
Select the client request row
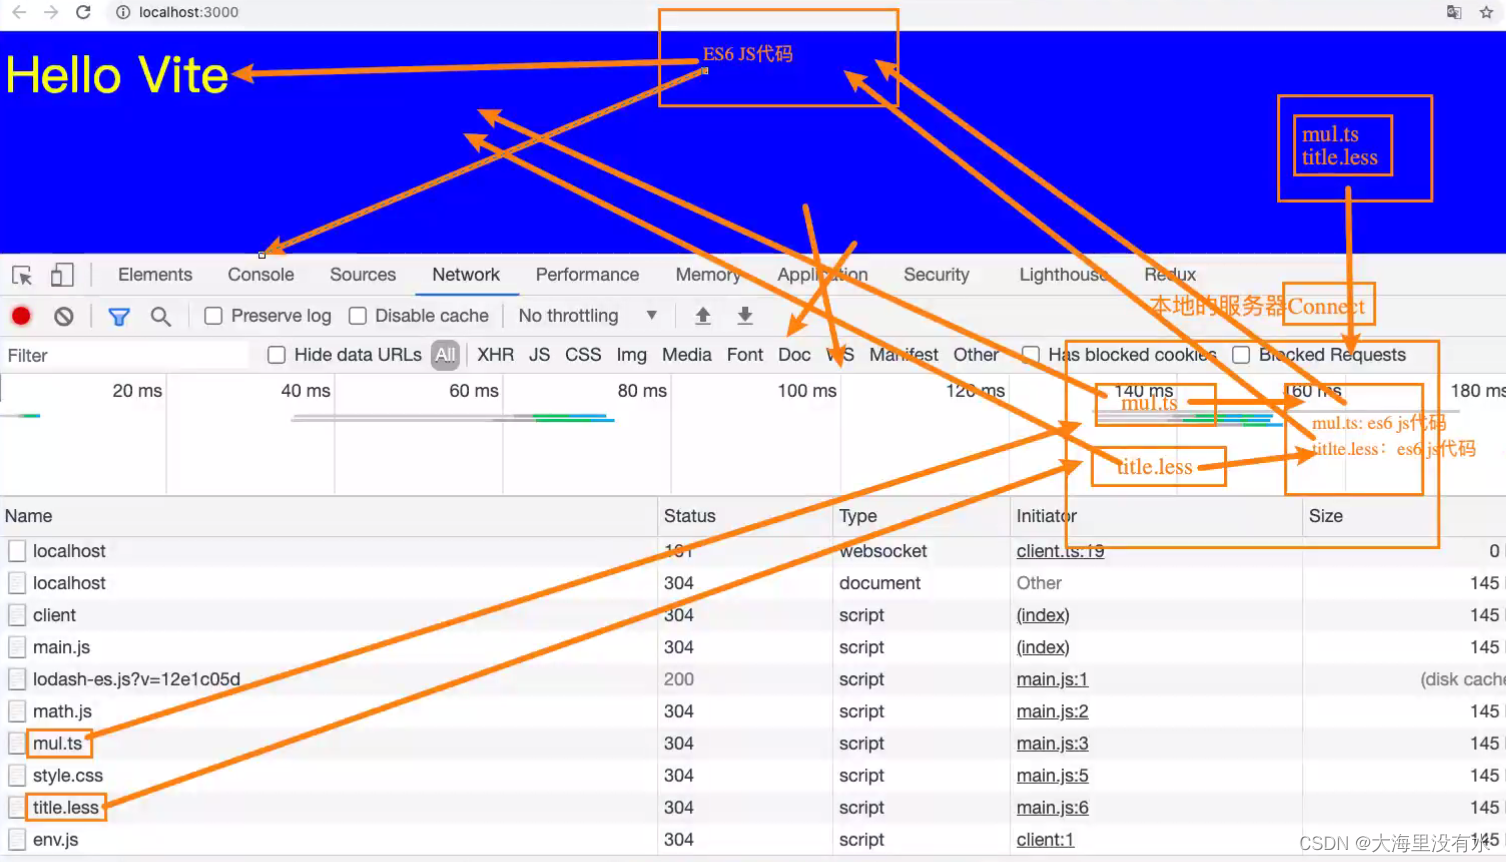tap(753, 615)
